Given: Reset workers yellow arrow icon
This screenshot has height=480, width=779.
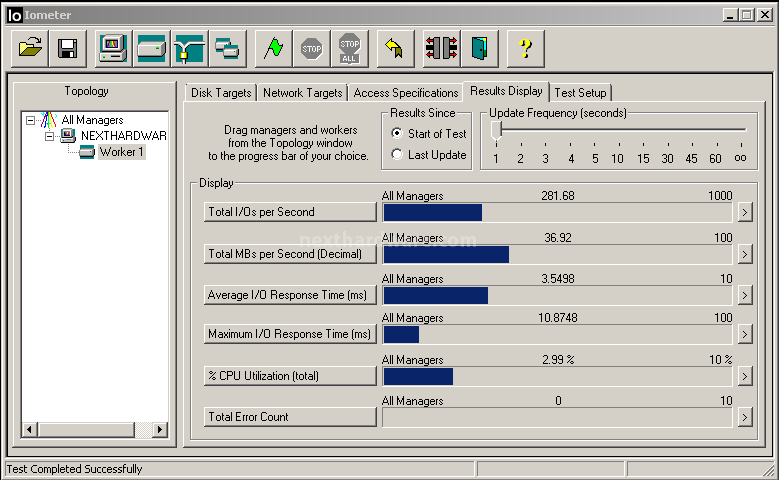Looking at the screenshot, I should click(395, 49).
